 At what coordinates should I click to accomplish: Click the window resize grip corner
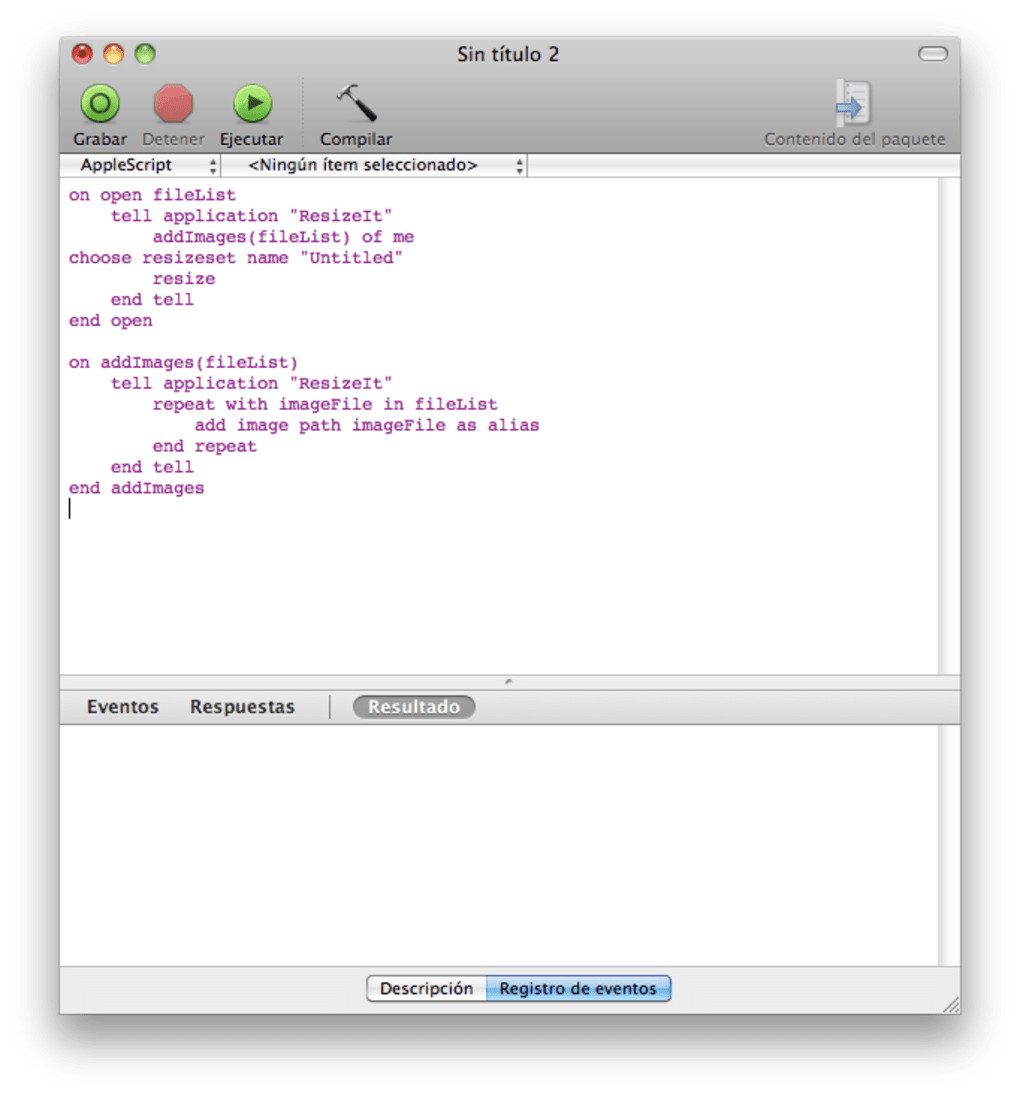pos(951,1004)
